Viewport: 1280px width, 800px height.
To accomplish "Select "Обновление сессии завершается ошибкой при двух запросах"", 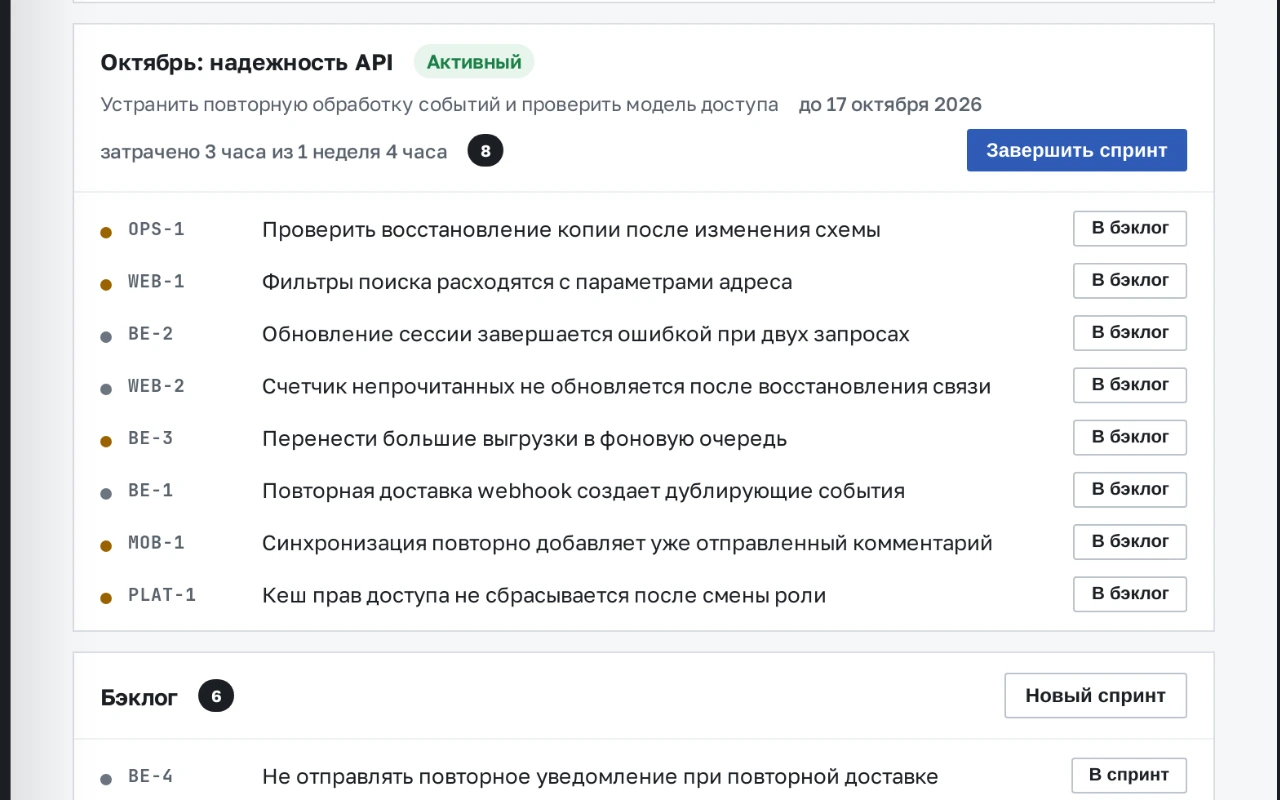I will (586, 333).
